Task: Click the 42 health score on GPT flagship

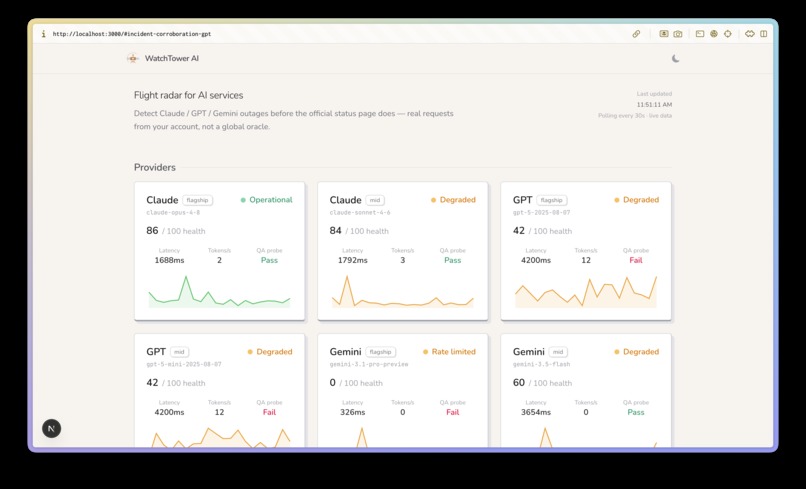Action: click(519, 230)
